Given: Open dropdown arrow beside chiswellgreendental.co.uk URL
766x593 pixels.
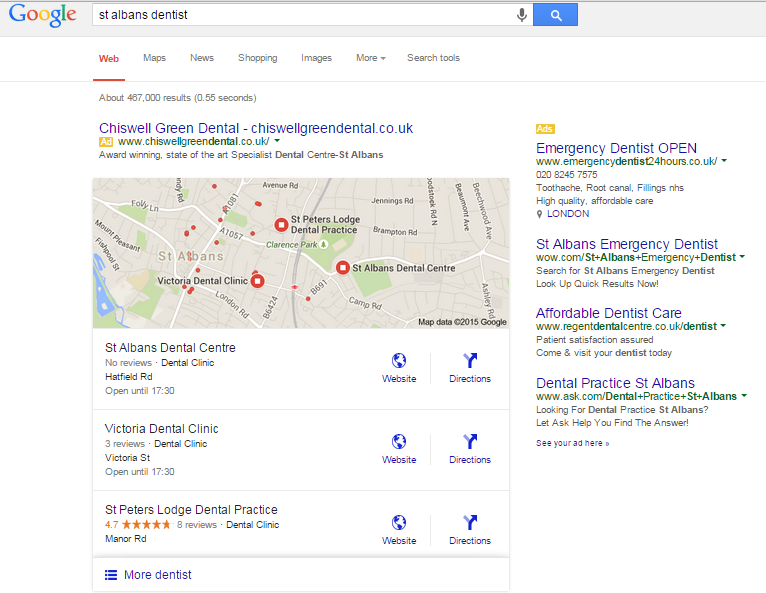Looking at the screenshot, I should 277,141.
